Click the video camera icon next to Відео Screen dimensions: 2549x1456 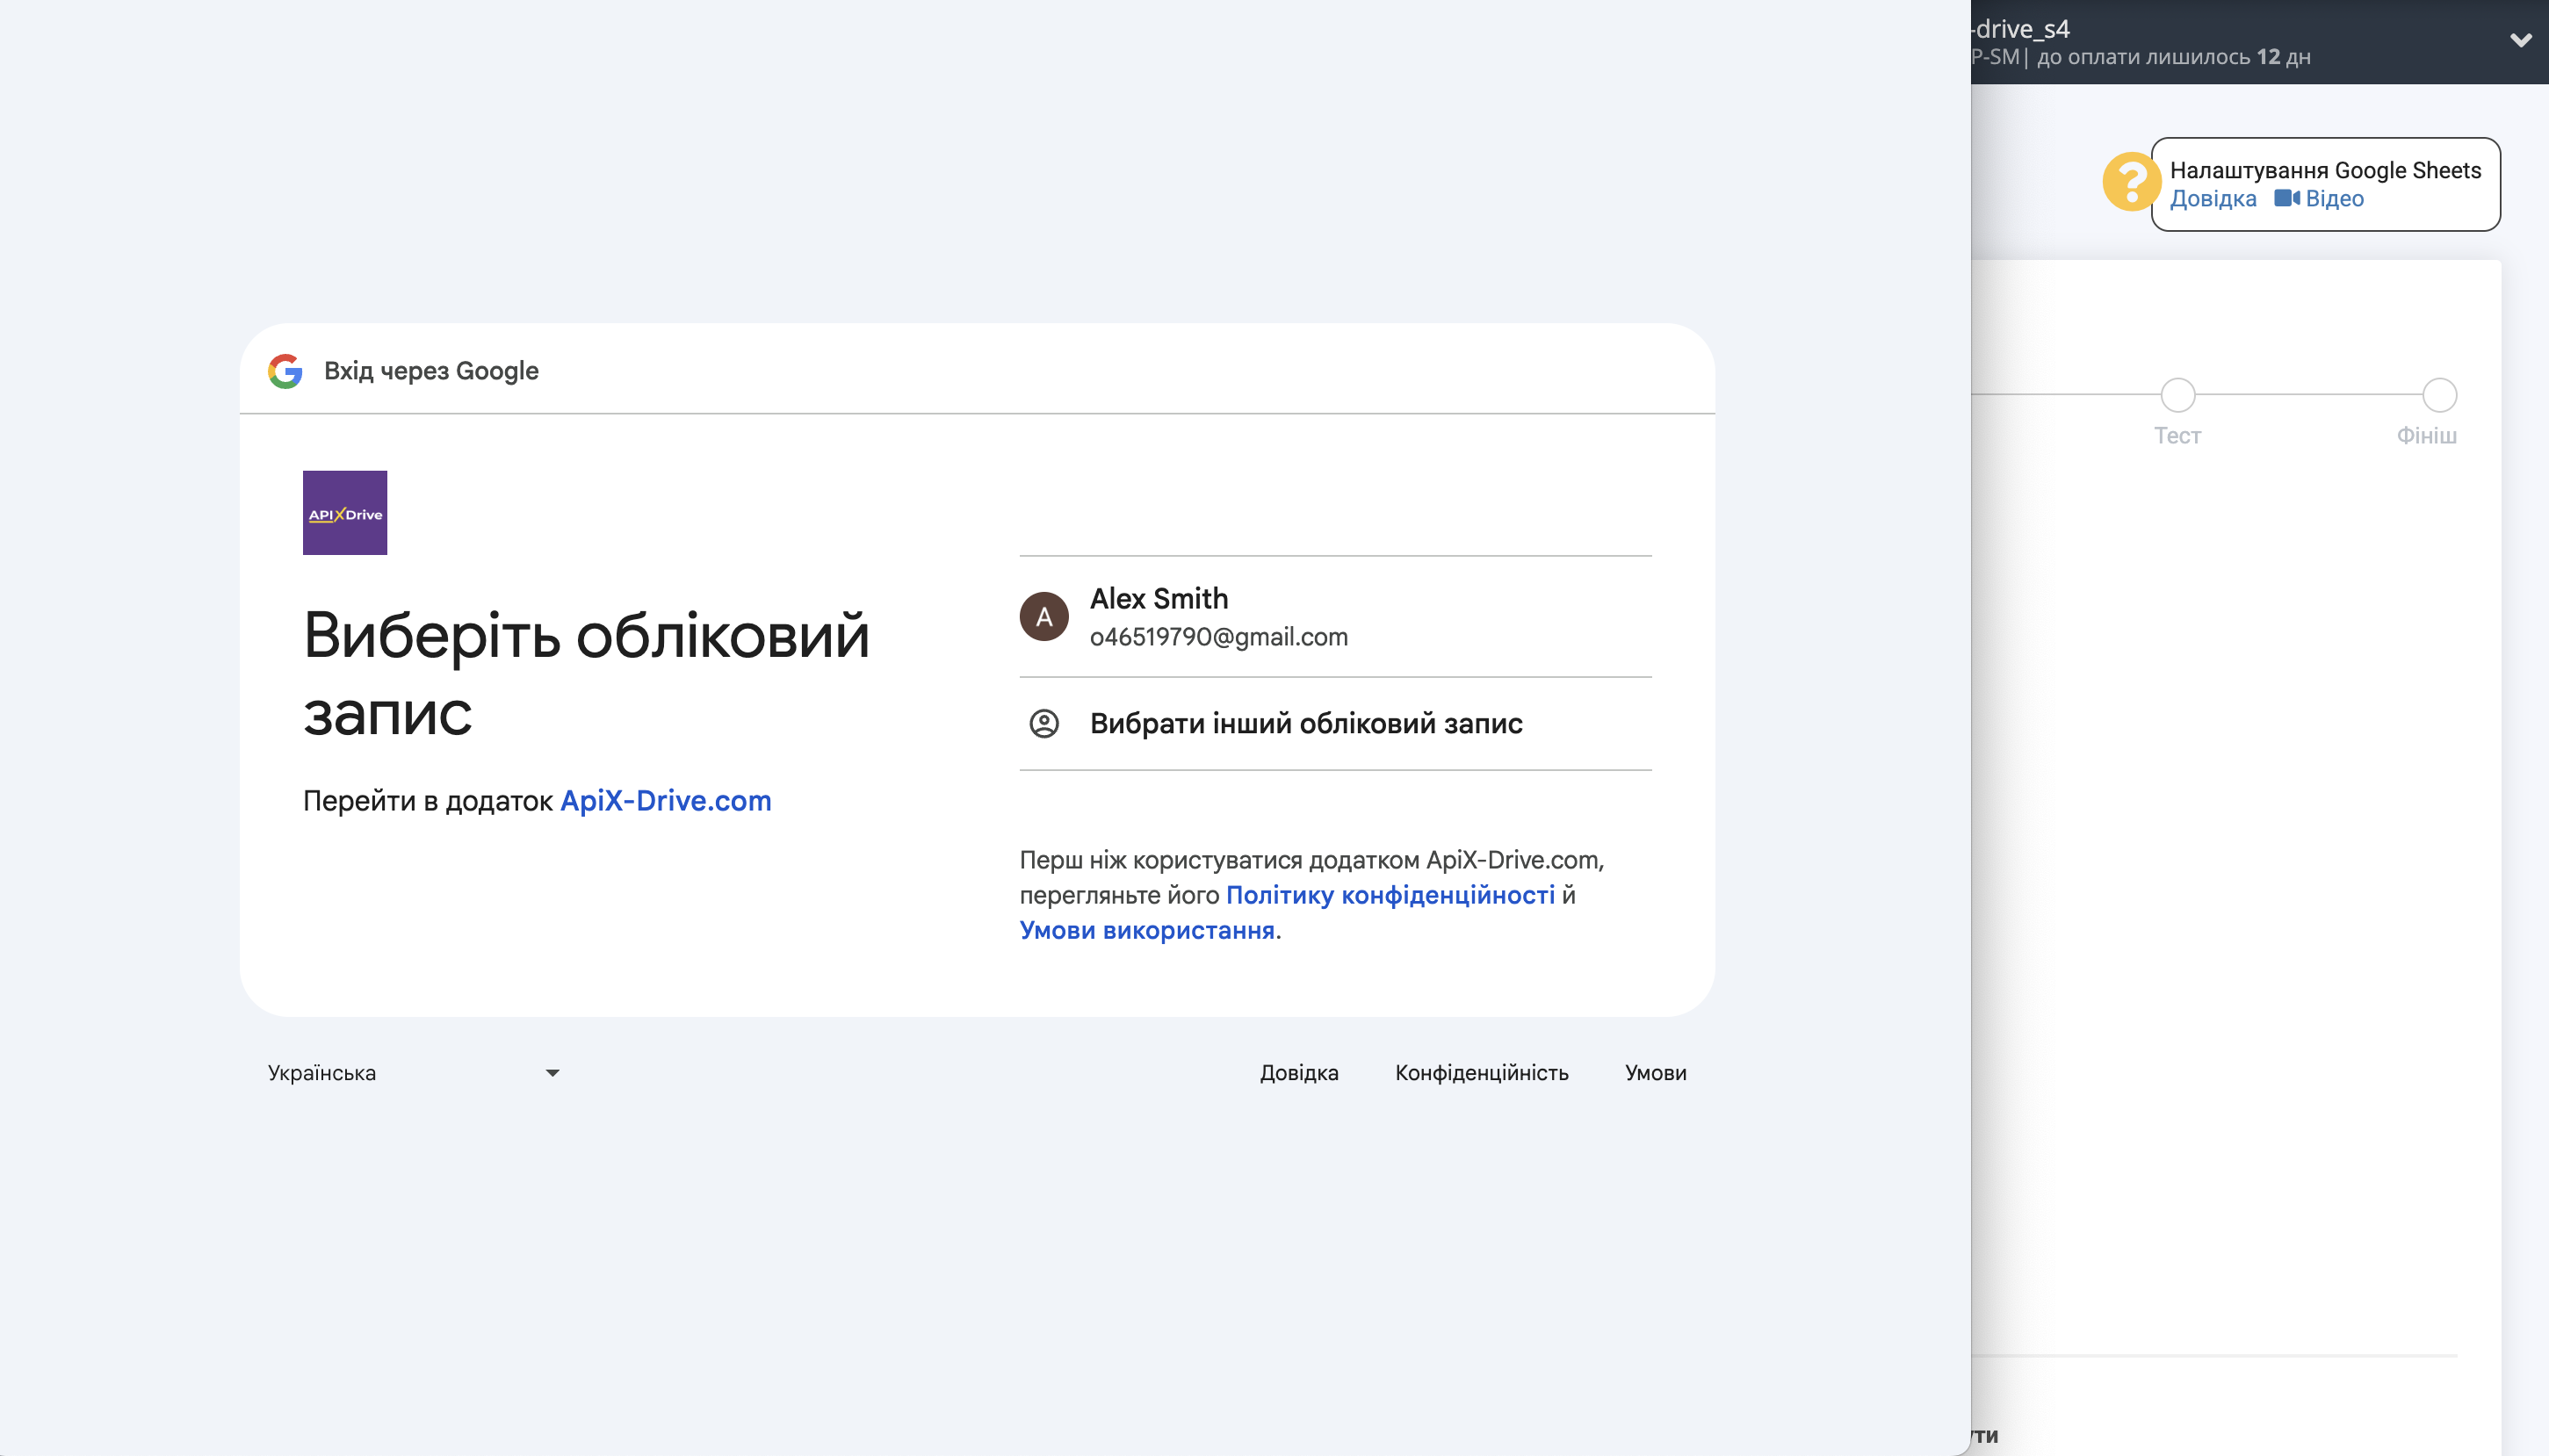[2287, 198]
